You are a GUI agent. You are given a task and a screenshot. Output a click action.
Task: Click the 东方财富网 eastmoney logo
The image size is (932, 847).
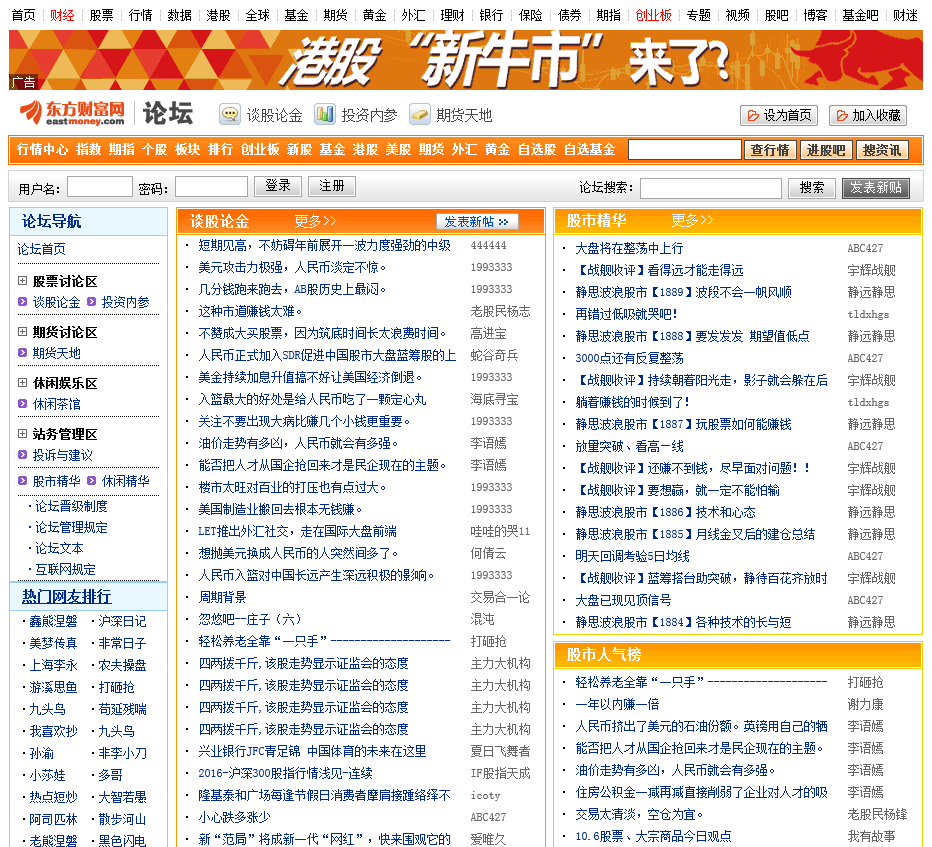pyautogui.click(x=73, y=113)
